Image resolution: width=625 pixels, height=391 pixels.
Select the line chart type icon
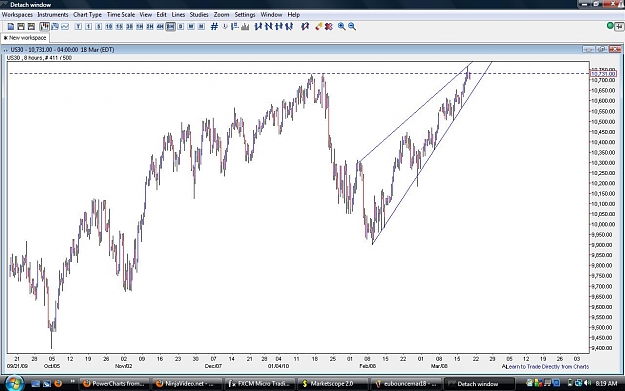(x=65, y=26)
